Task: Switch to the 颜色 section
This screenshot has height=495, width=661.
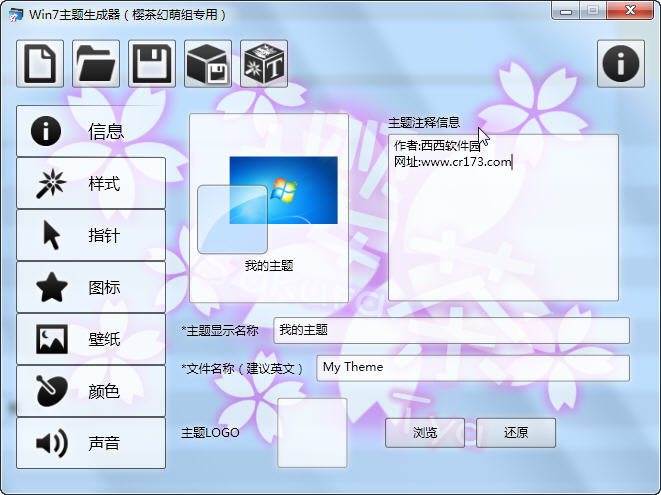Action: 91,391
